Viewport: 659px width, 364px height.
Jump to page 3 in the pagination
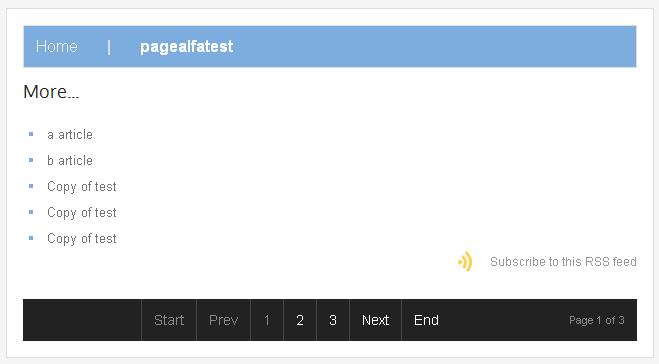333,320
